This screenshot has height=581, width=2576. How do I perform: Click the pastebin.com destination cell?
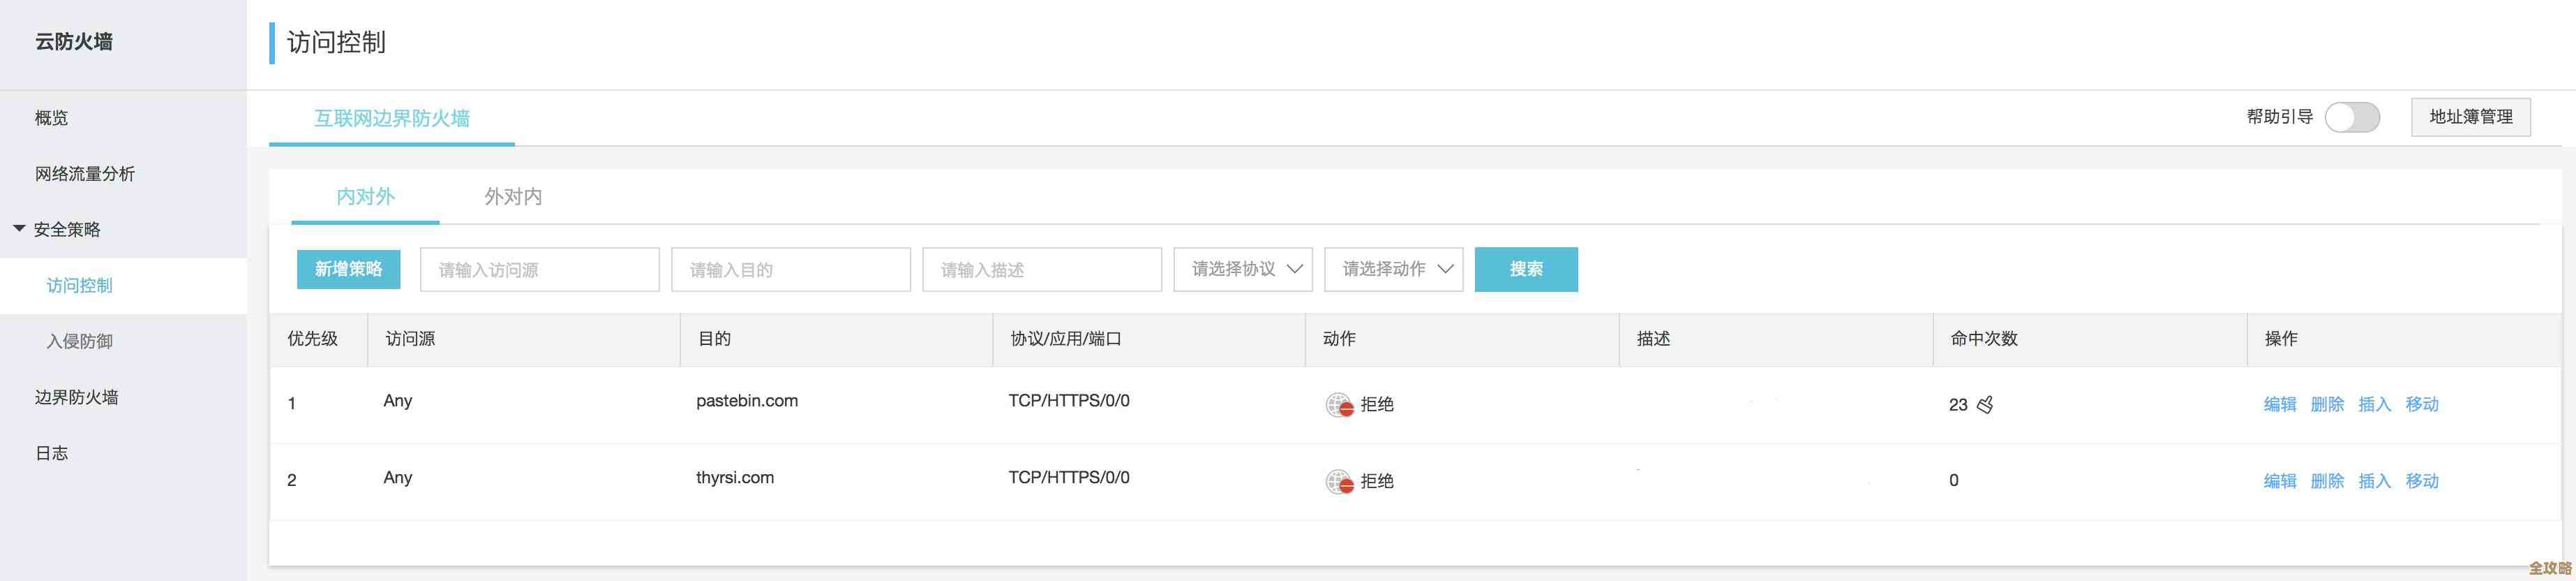pos(747,401)
